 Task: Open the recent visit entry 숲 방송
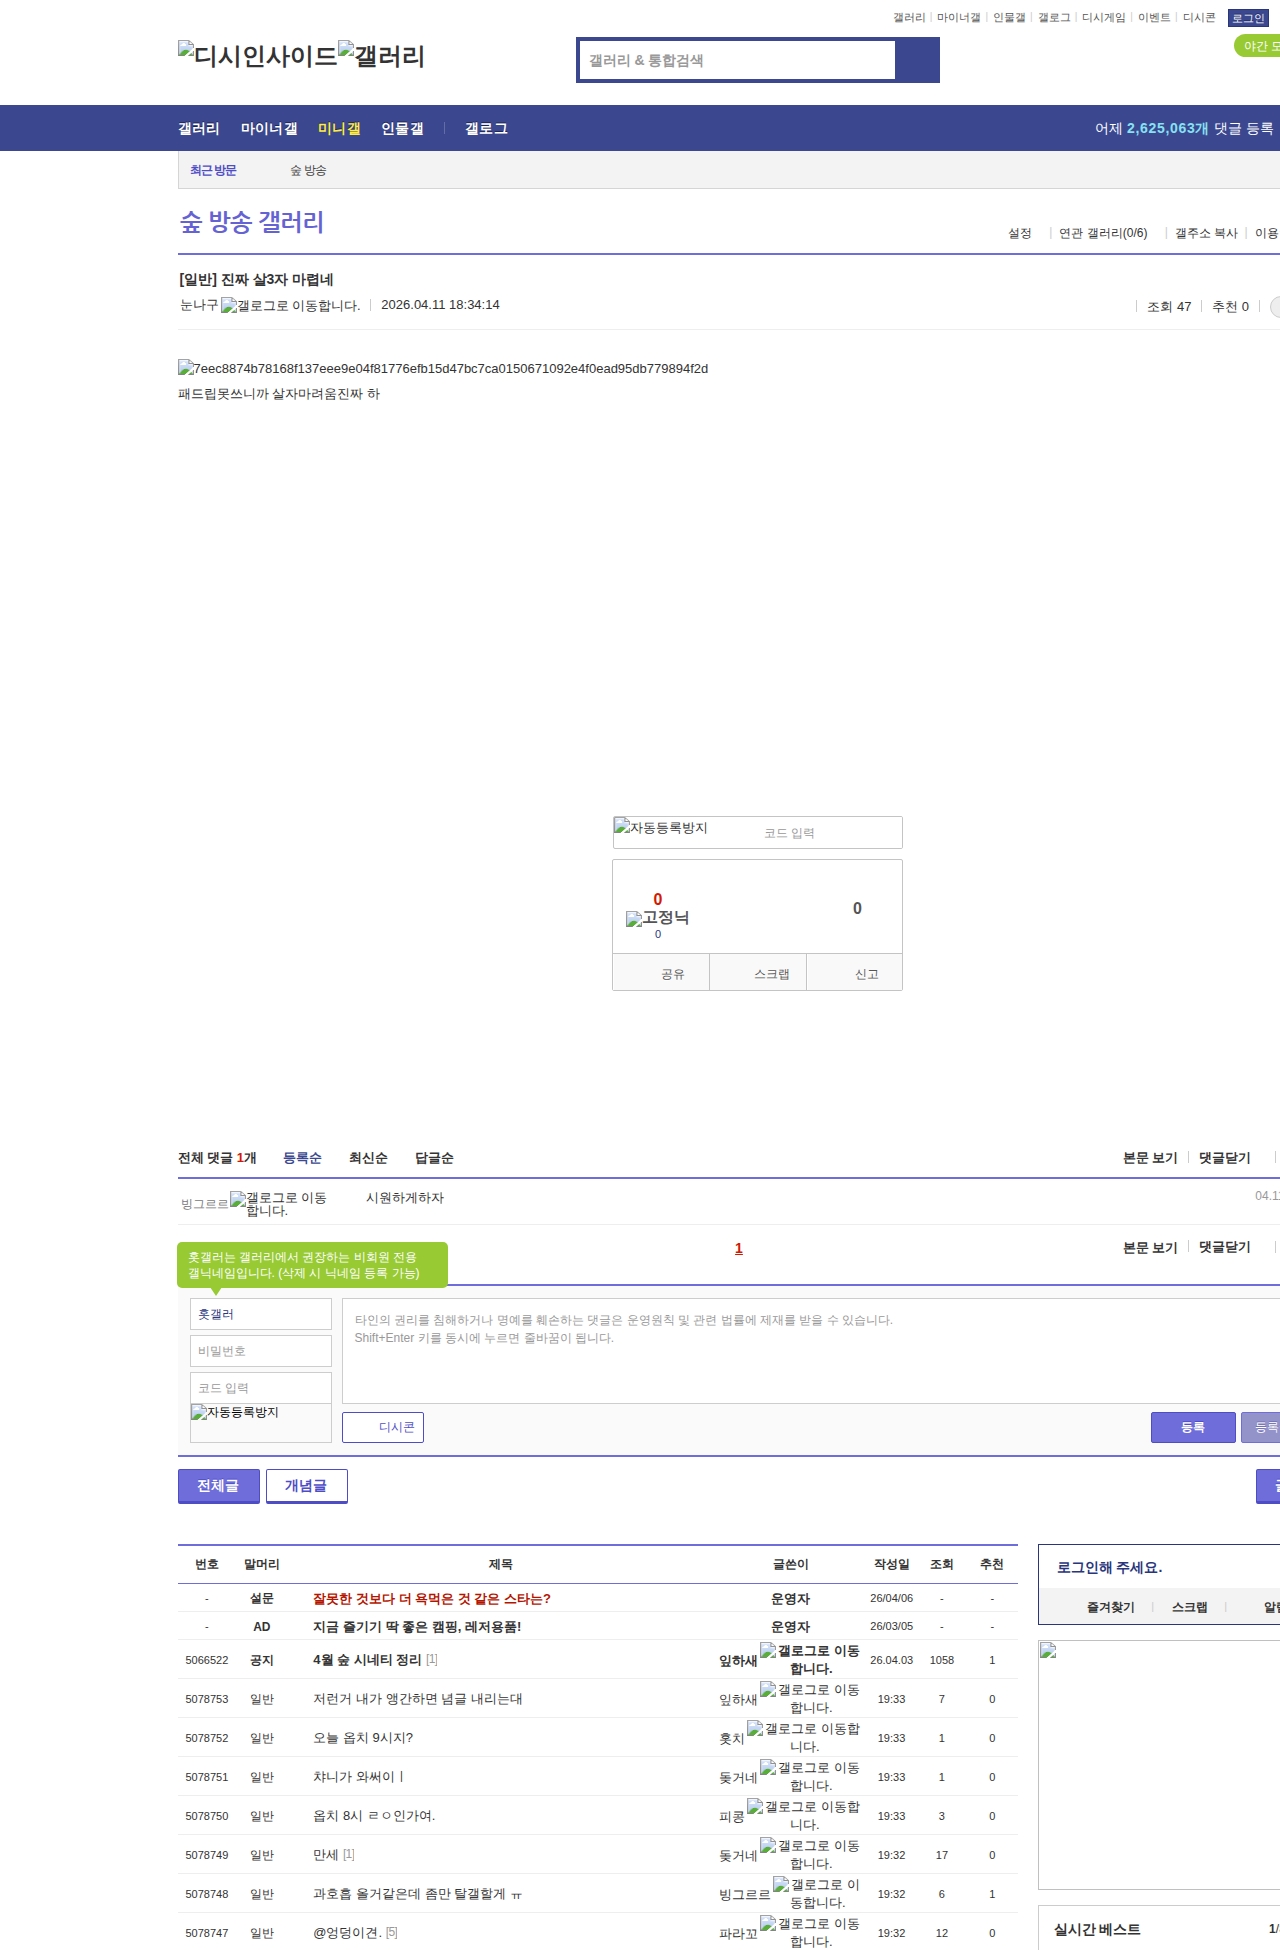coord(308,170)
